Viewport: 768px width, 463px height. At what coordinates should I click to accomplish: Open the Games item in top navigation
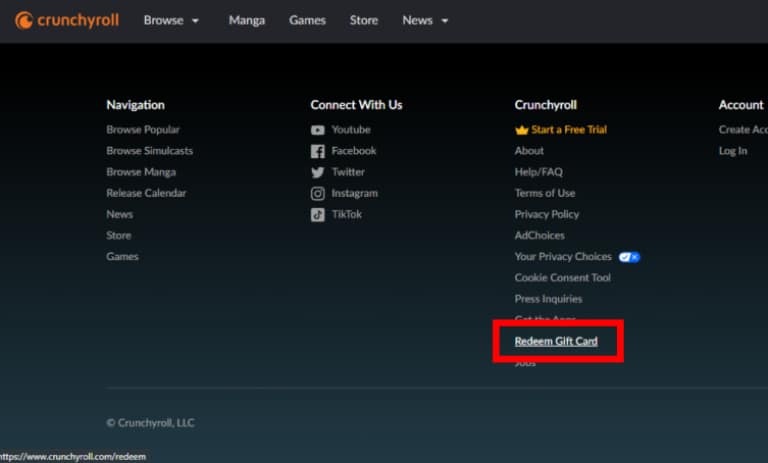307,21
